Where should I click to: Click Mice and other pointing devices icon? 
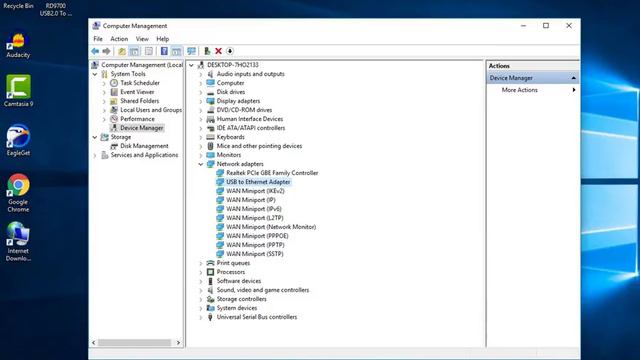210,146
